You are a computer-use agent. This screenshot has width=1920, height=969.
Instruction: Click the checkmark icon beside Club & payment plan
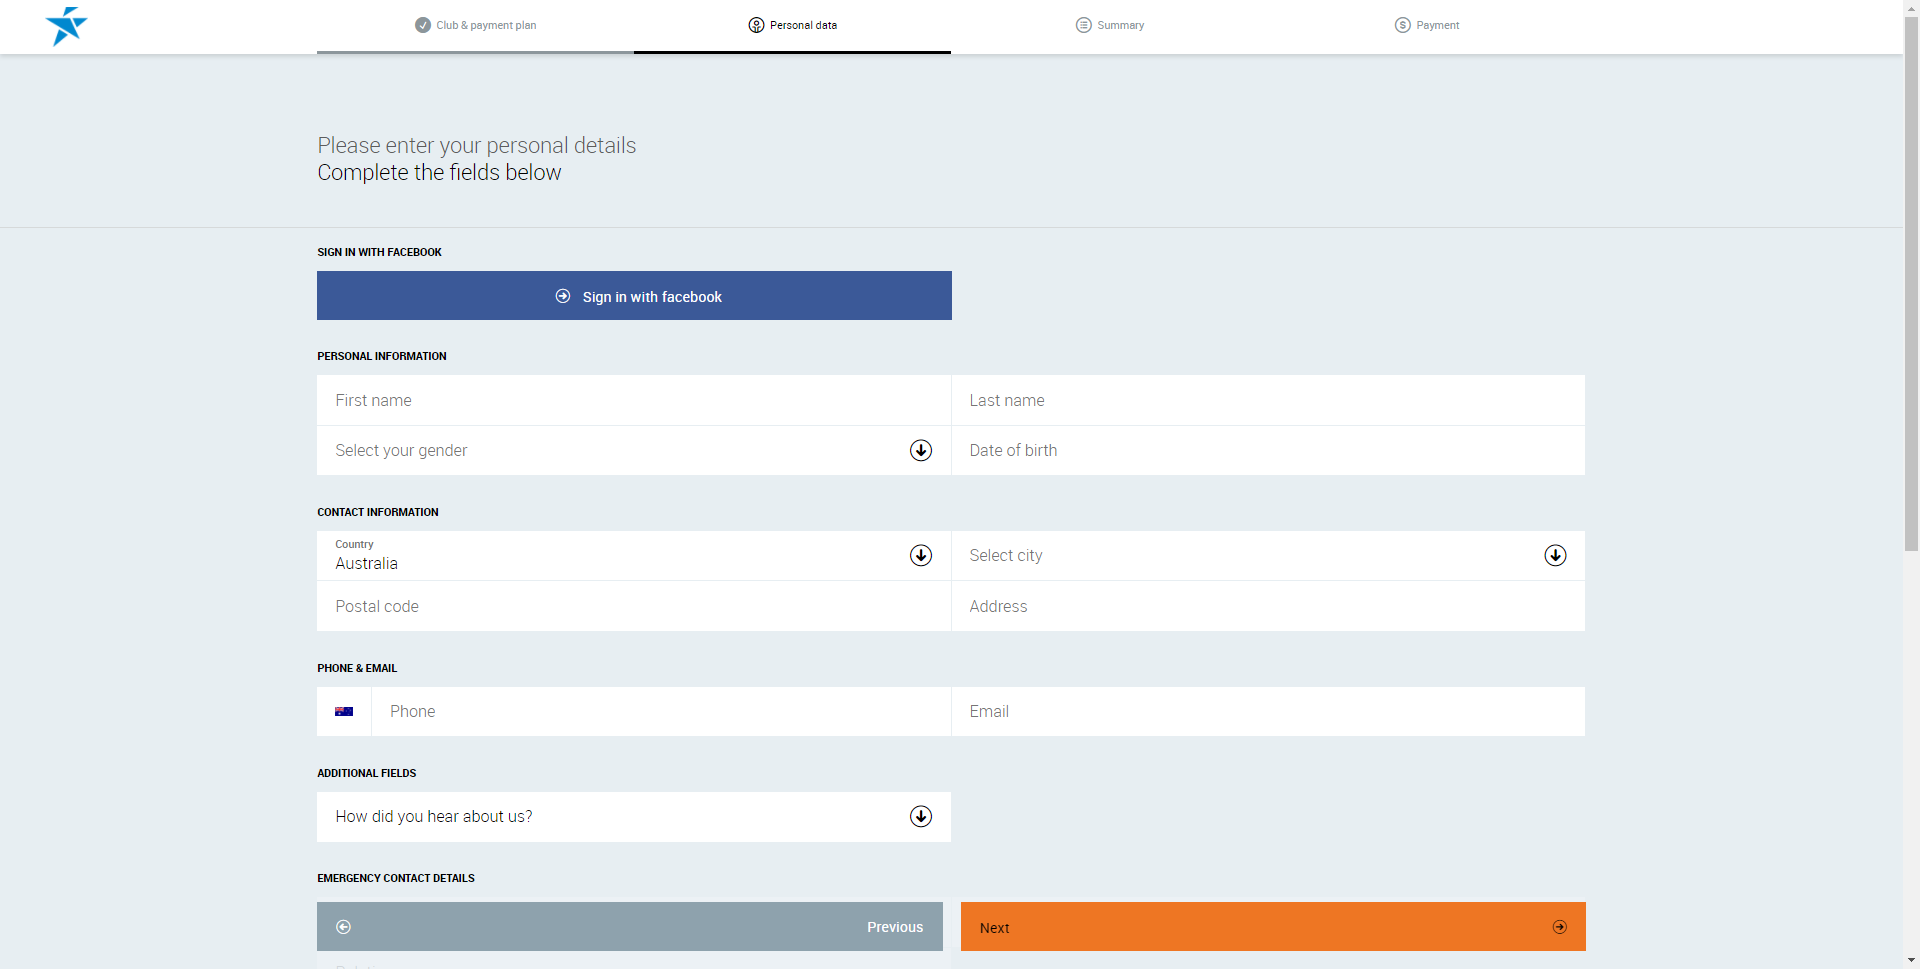(x=423, y=25)
